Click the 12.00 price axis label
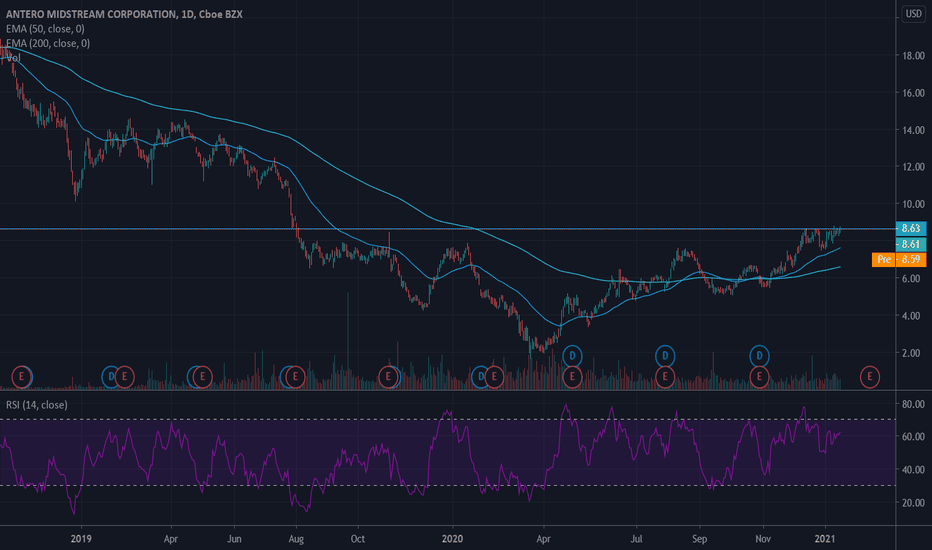 coord(914,167)
